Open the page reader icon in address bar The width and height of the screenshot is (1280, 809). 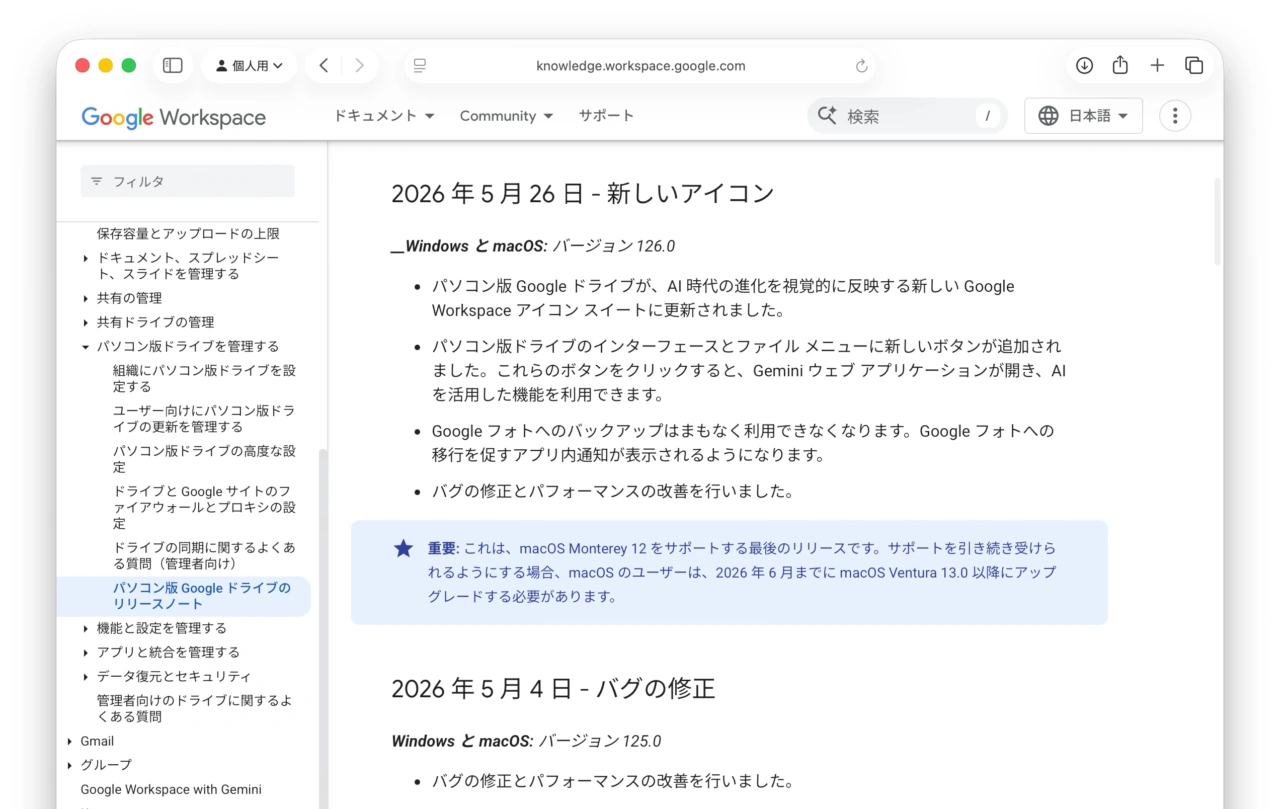420,66
